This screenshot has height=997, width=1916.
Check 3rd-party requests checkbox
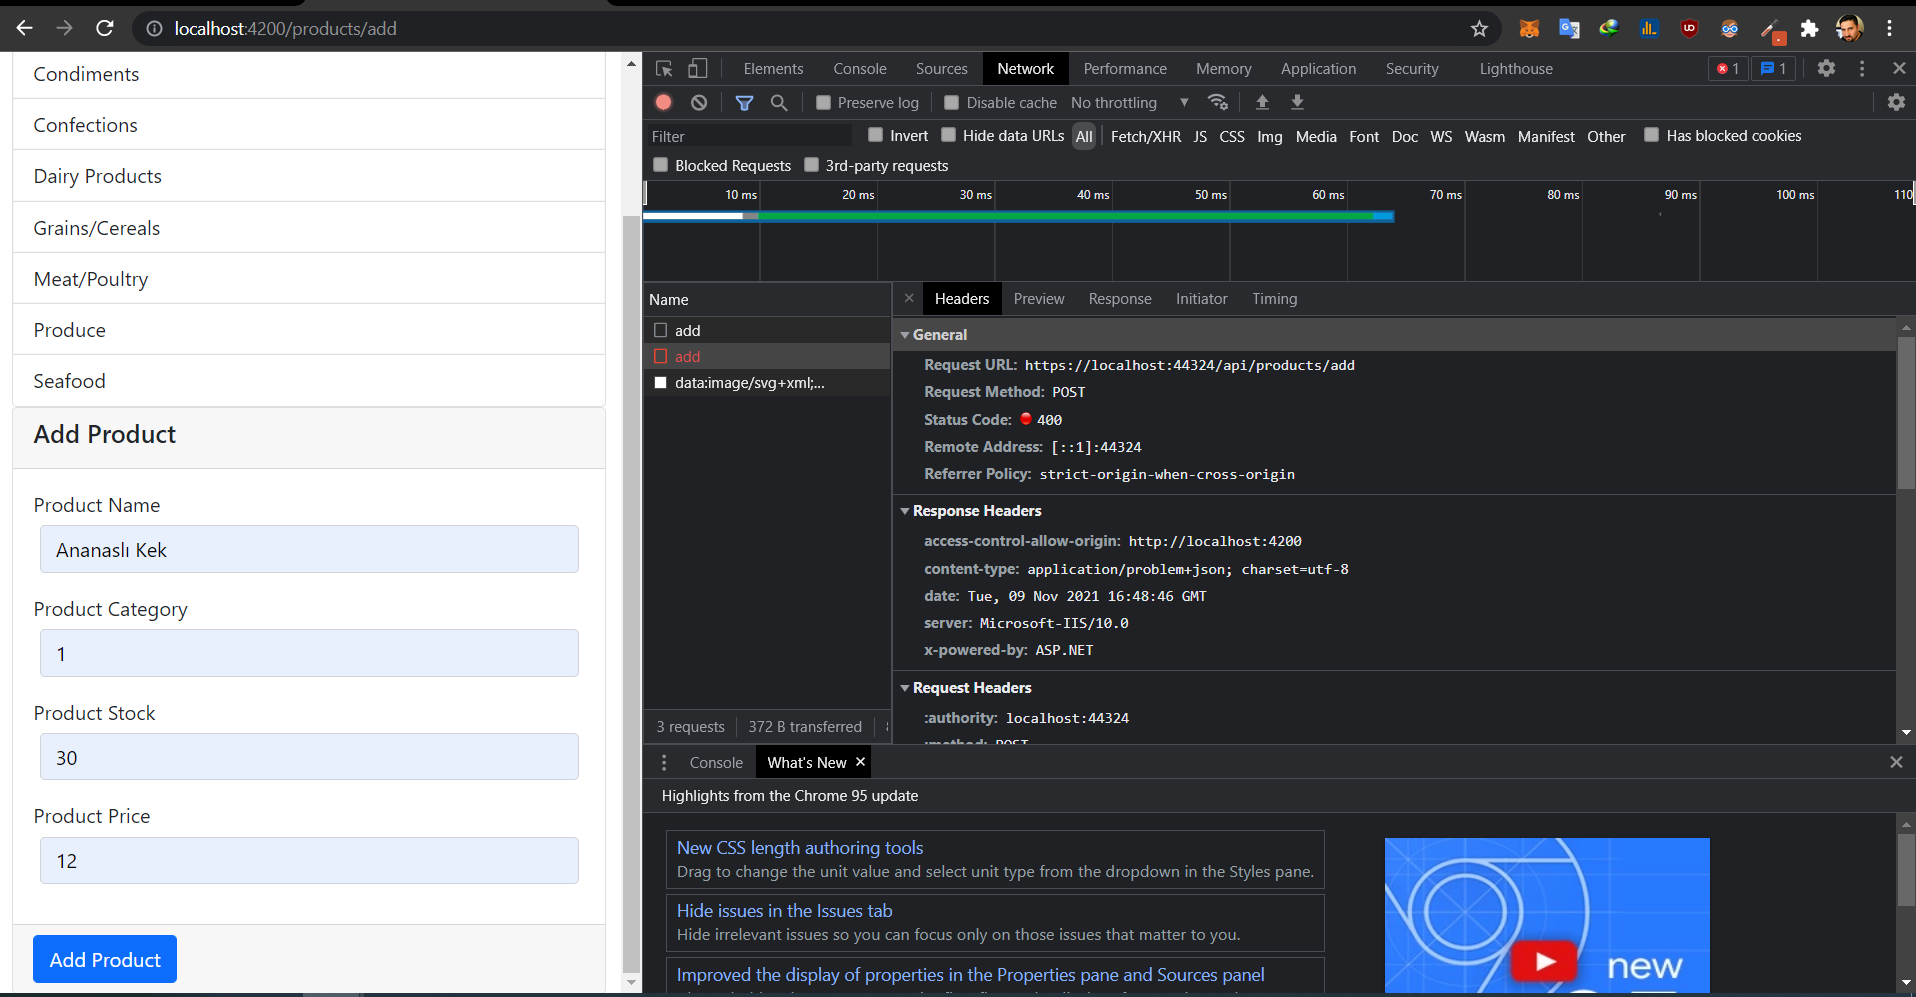pos(812,165)
